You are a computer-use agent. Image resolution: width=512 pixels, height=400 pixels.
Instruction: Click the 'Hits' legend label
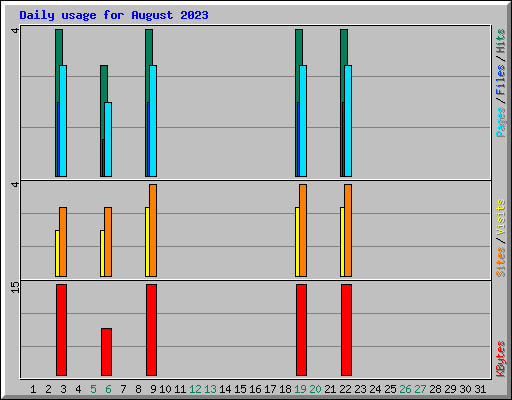501,41
